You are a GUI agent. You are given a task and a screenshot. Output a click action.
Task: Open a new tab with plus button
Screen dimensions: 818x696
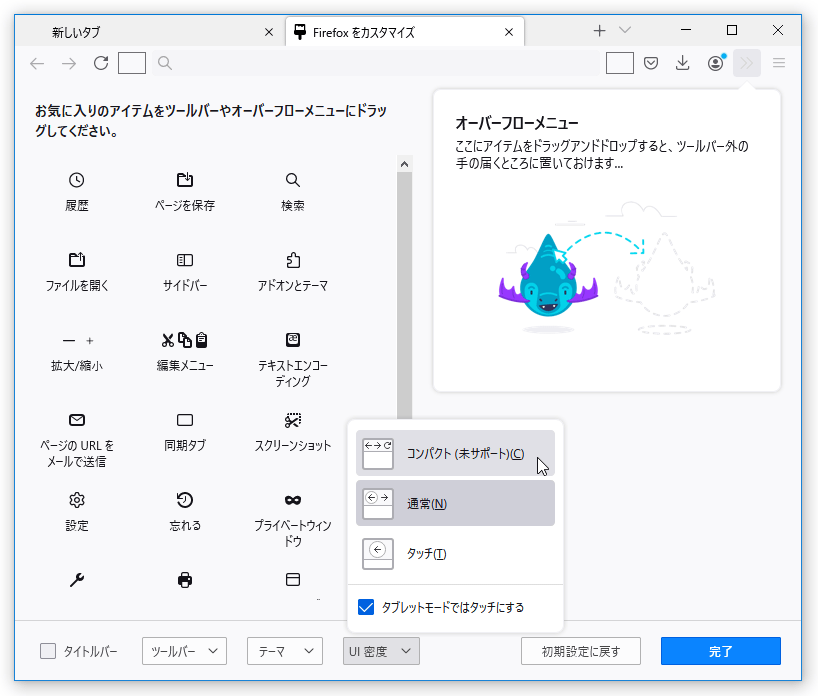pyautogui.click(x=599, y=31)
